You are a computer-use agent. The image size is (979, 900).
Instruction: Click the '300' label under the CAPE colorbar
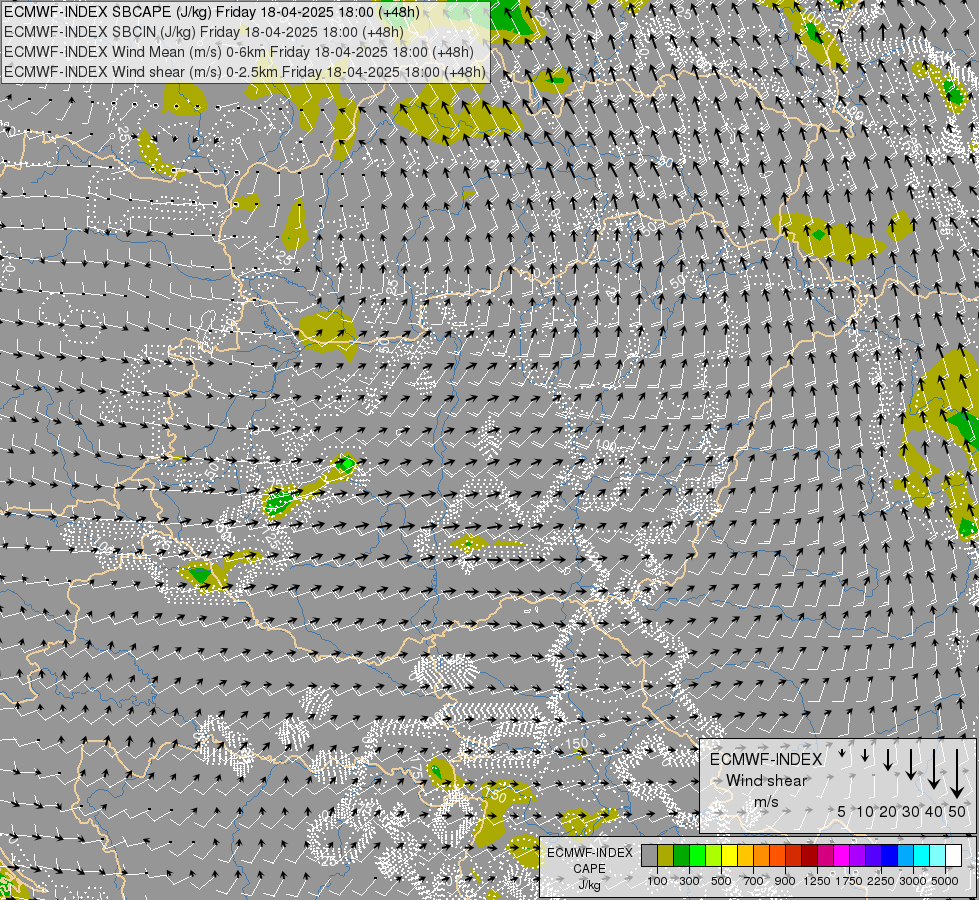point(689,881)
